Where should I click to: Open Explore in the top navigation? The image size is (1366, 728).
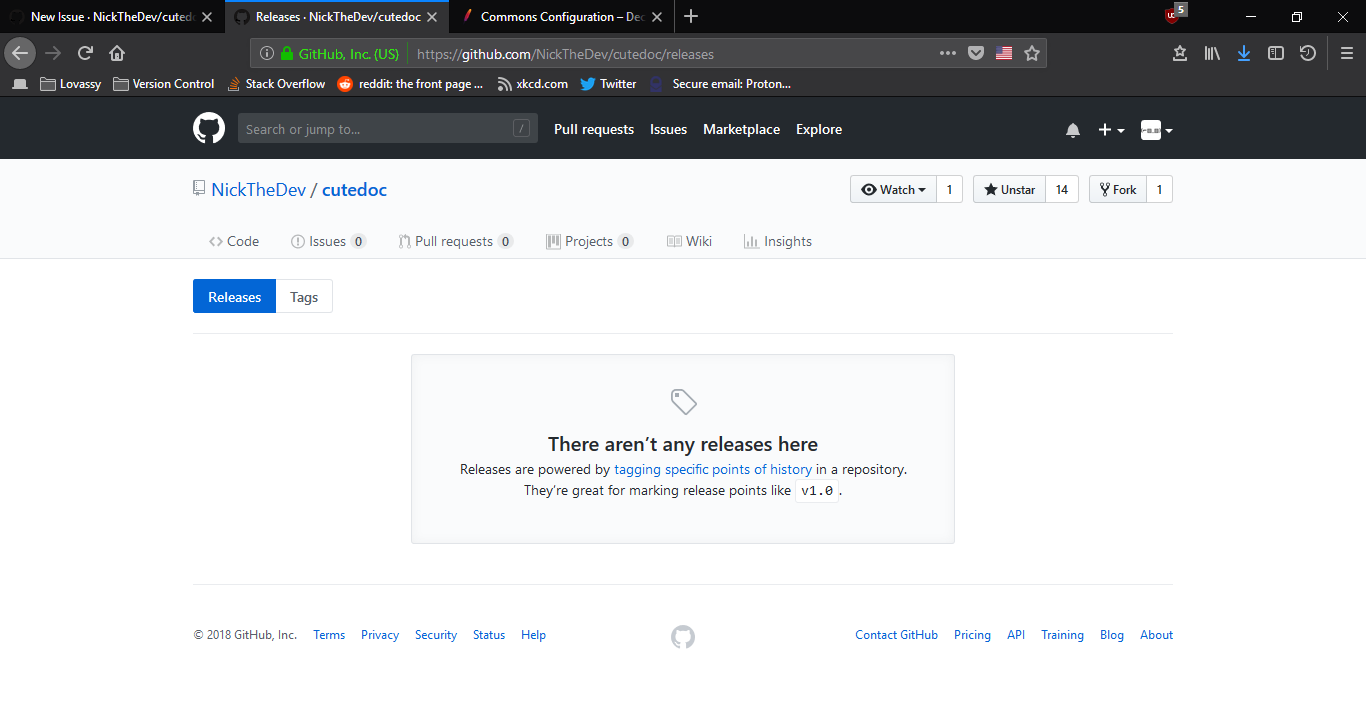coord(819,130)
